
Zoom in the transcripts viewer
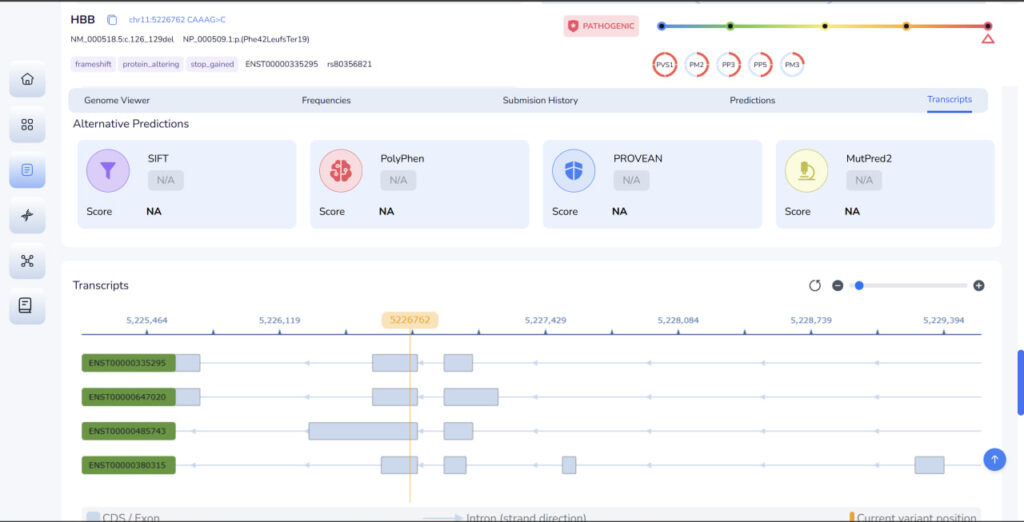point(978,285)
